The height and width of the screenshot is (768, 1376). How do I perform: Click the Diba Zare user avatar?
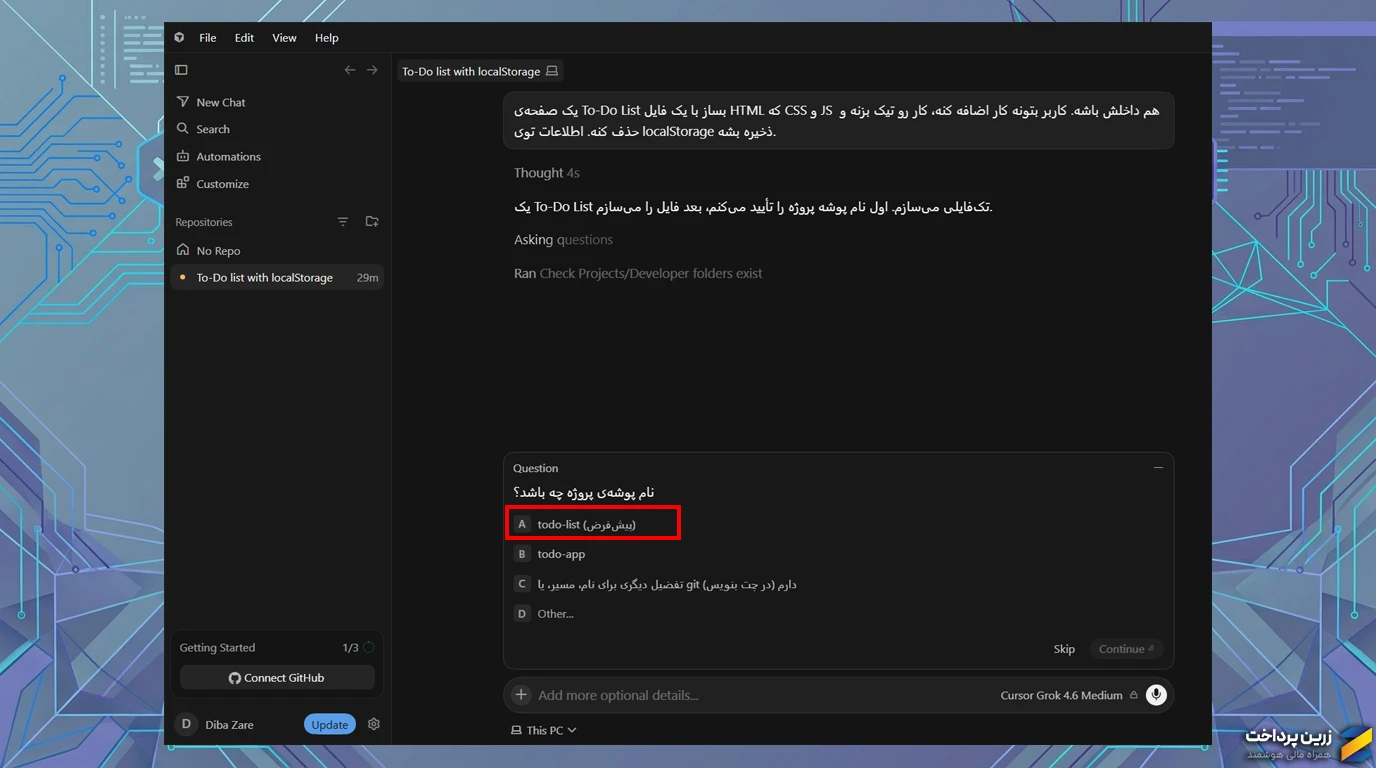pyautogui.click(x=186, y=724)
